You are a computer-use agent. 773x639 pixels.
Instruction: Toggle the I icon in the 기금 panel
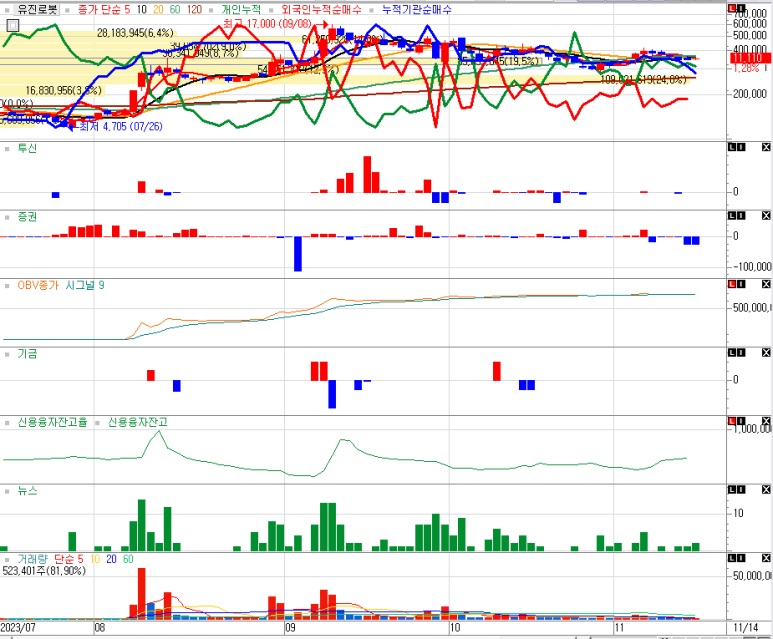click(741, 353)
